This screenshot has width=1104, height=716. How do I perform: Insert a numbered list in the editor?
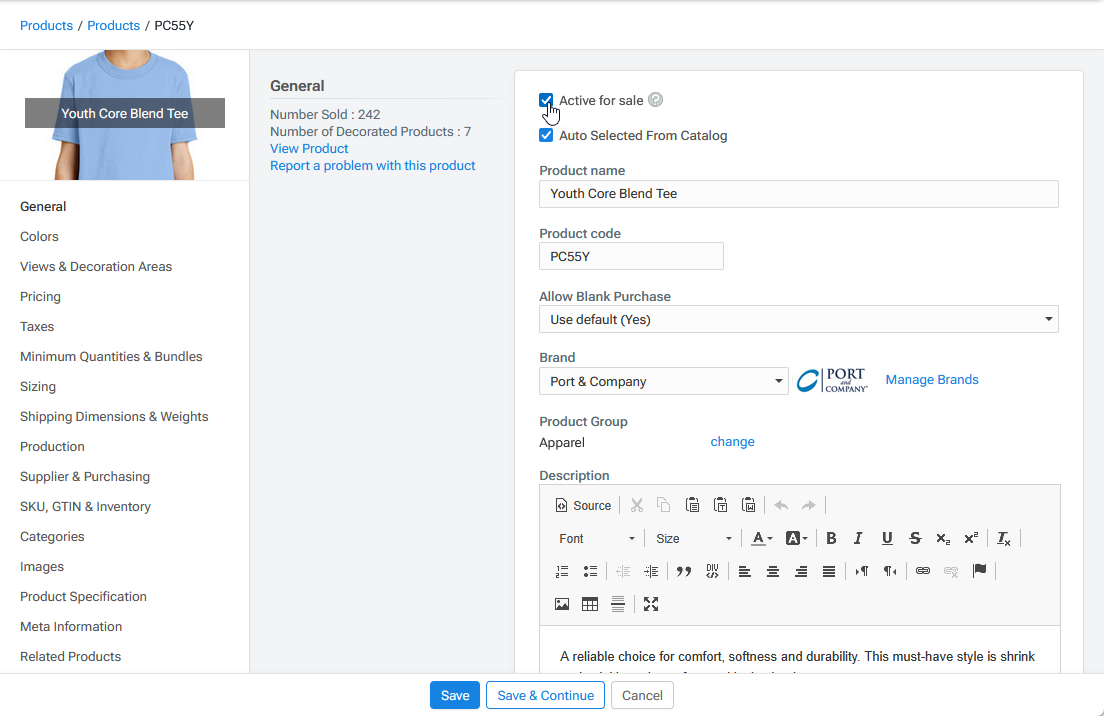coord(561,571)
